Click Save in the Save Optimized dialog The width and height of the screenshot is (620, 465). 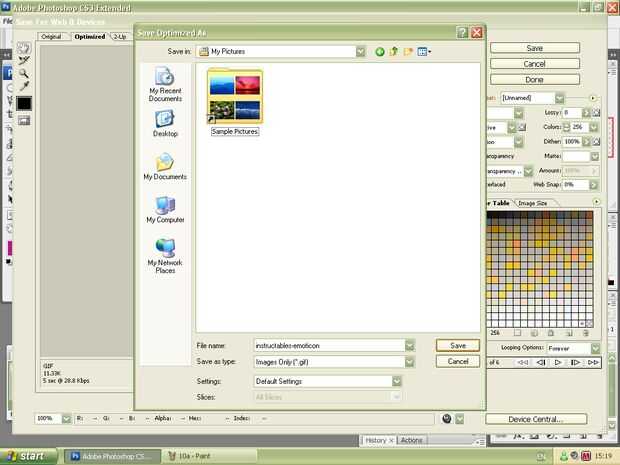point(458,346)
